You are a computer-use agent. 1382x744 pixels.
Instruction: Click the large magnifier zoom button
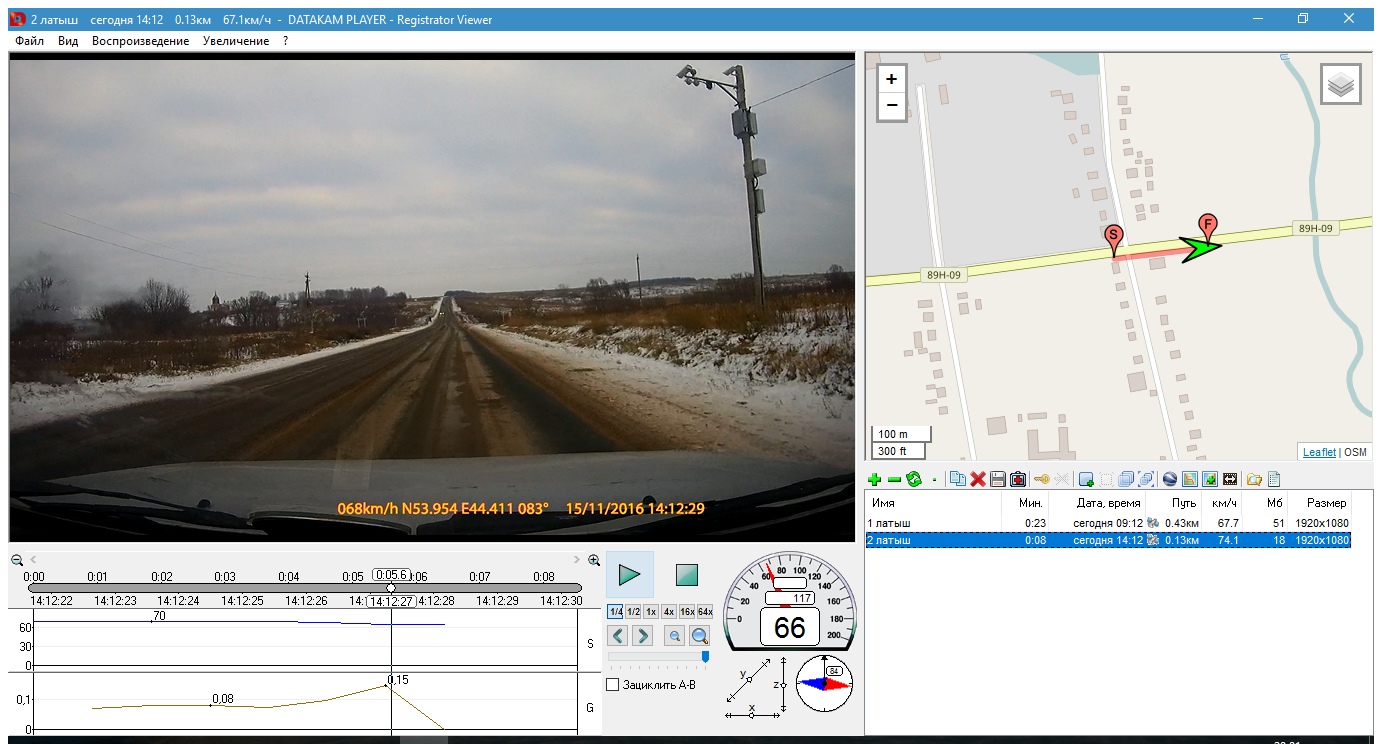[x=699, y=636]
